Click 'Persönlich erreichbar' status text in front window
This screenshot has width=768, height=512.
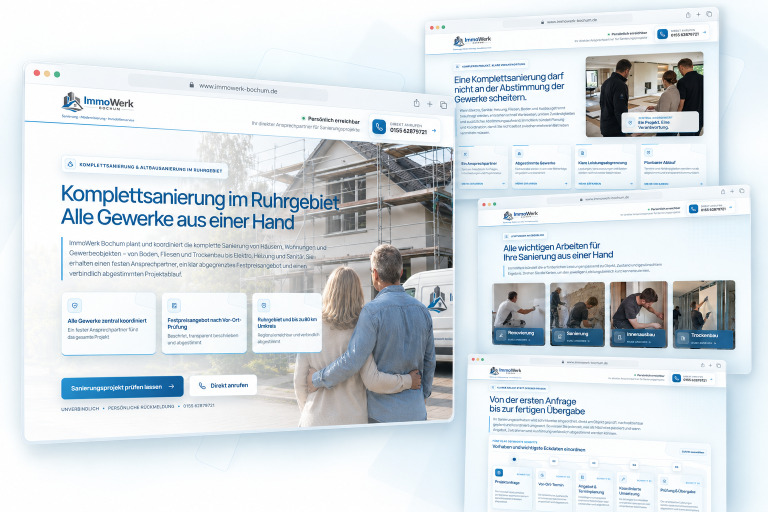pos(333,120)
